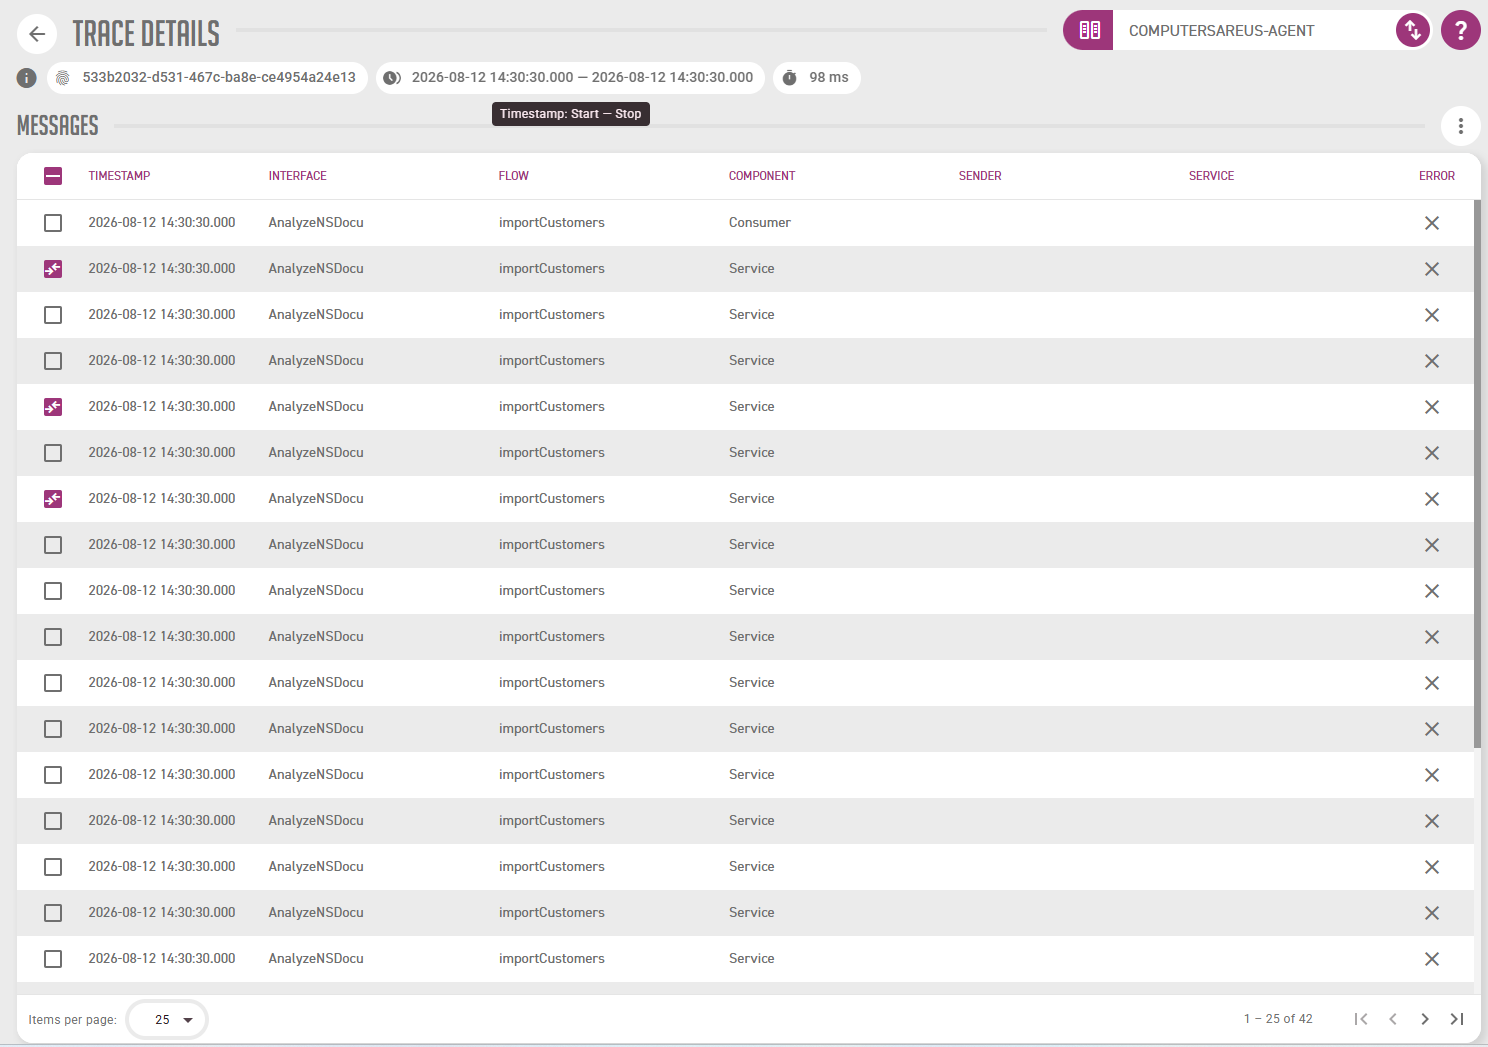The height and width of the screenshot is (1047, 1488).
Task: Click the info icon beside the trace ID
Action: [x=27, y=78]
